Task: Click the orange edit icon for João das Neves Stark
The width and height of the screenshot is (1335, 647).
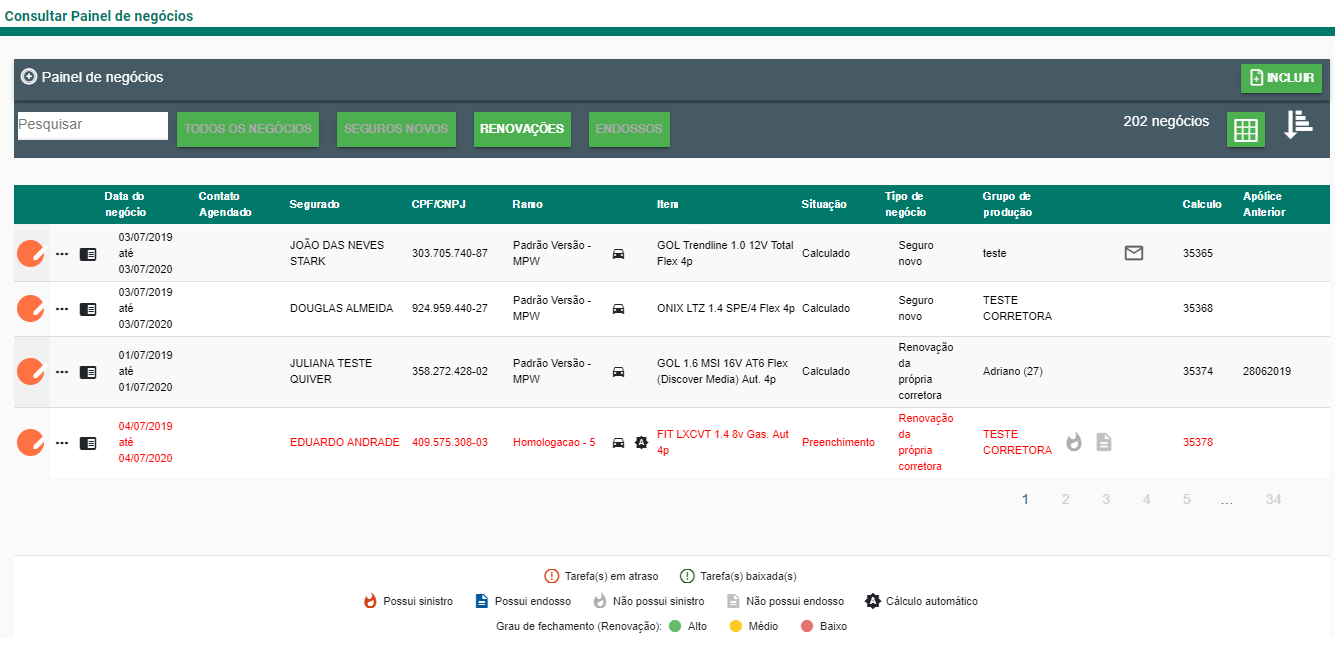Action: pyautogui.click(x=31, y=254)
